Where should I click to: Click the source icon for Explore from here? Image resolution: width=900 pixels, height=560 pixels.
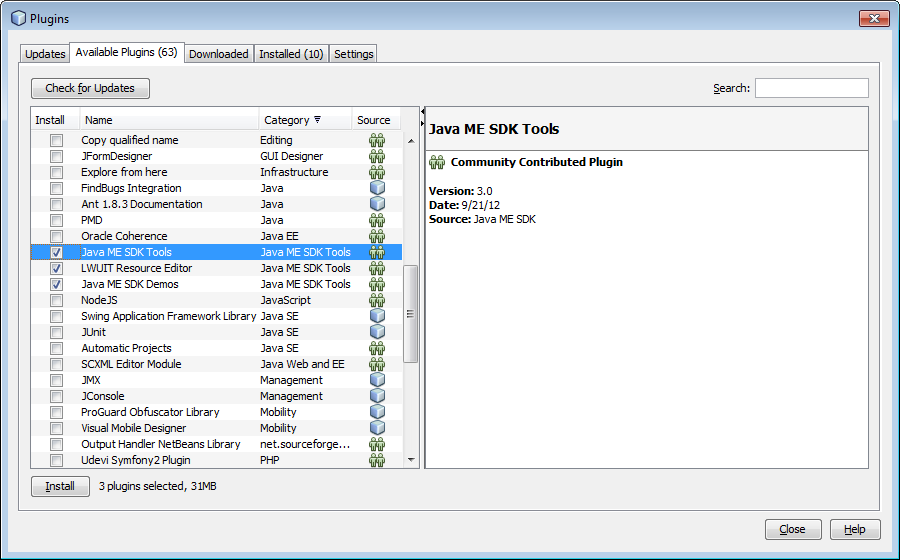(377, 172)
